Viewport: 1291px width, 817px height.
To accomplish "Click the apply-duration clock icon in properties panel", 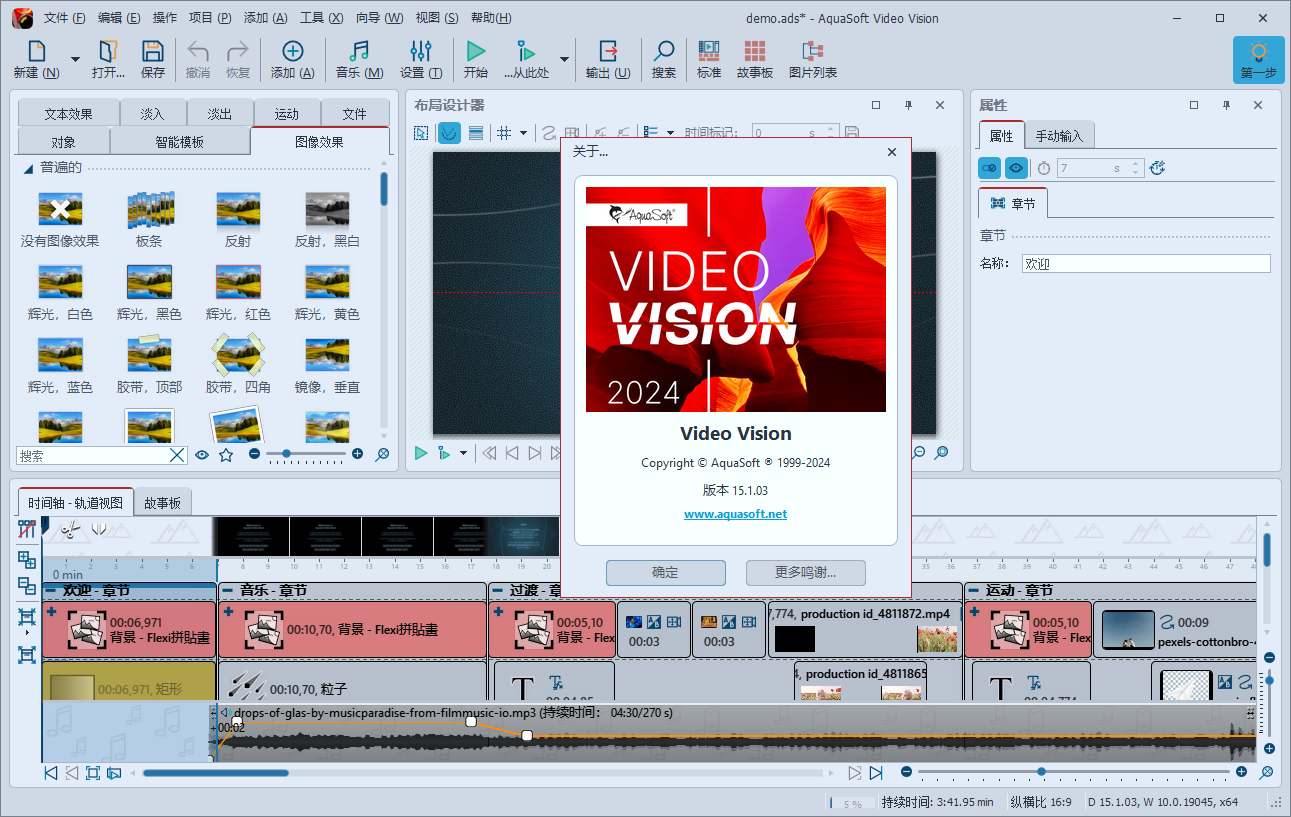I will pyautogui.click(x=1158, y=168).
